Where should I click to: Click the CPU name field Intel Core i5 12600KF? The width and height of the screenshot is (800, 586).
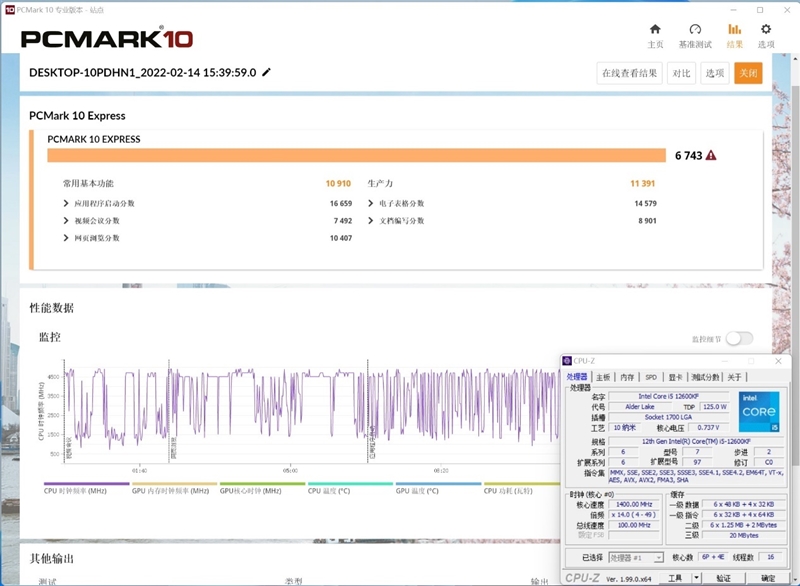[x=668, y=396]
